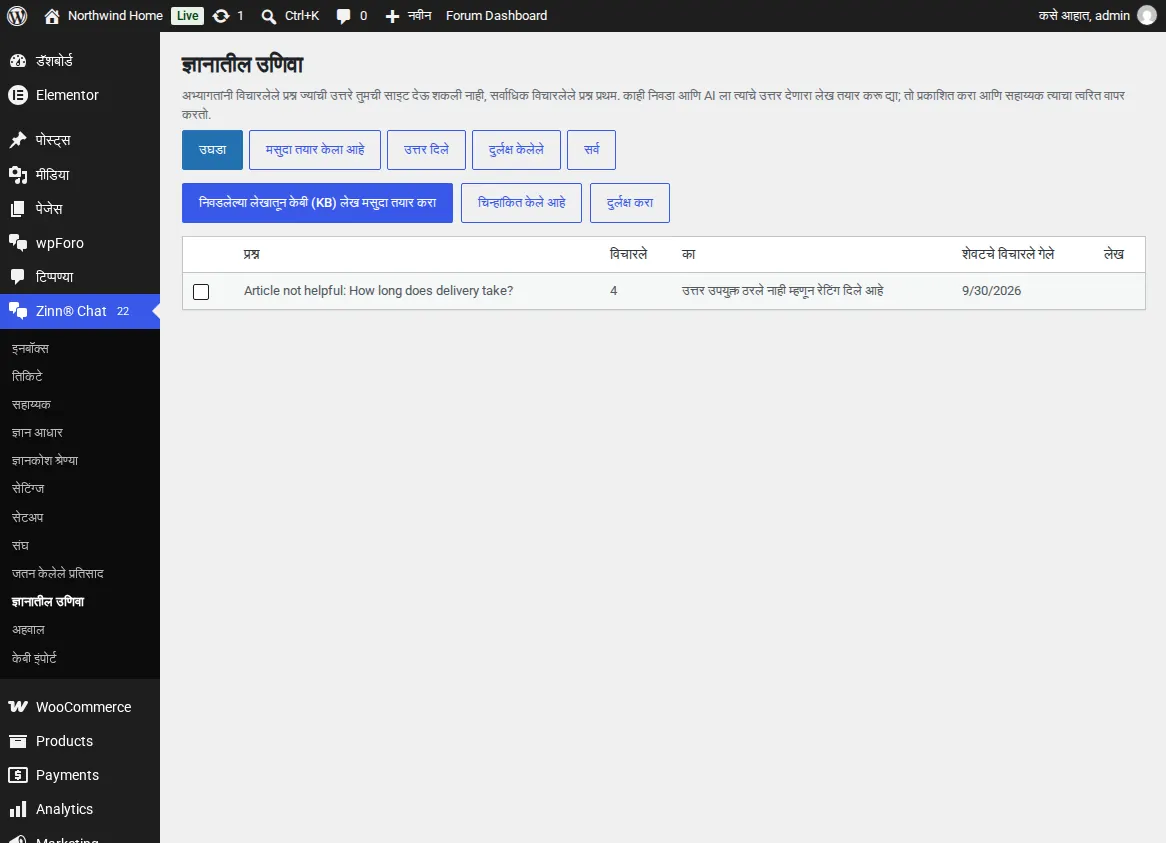The height and width of the screenshot is (843, 1166).
Task: Open the इनबॉक्स submenu item
Action: 30,349
